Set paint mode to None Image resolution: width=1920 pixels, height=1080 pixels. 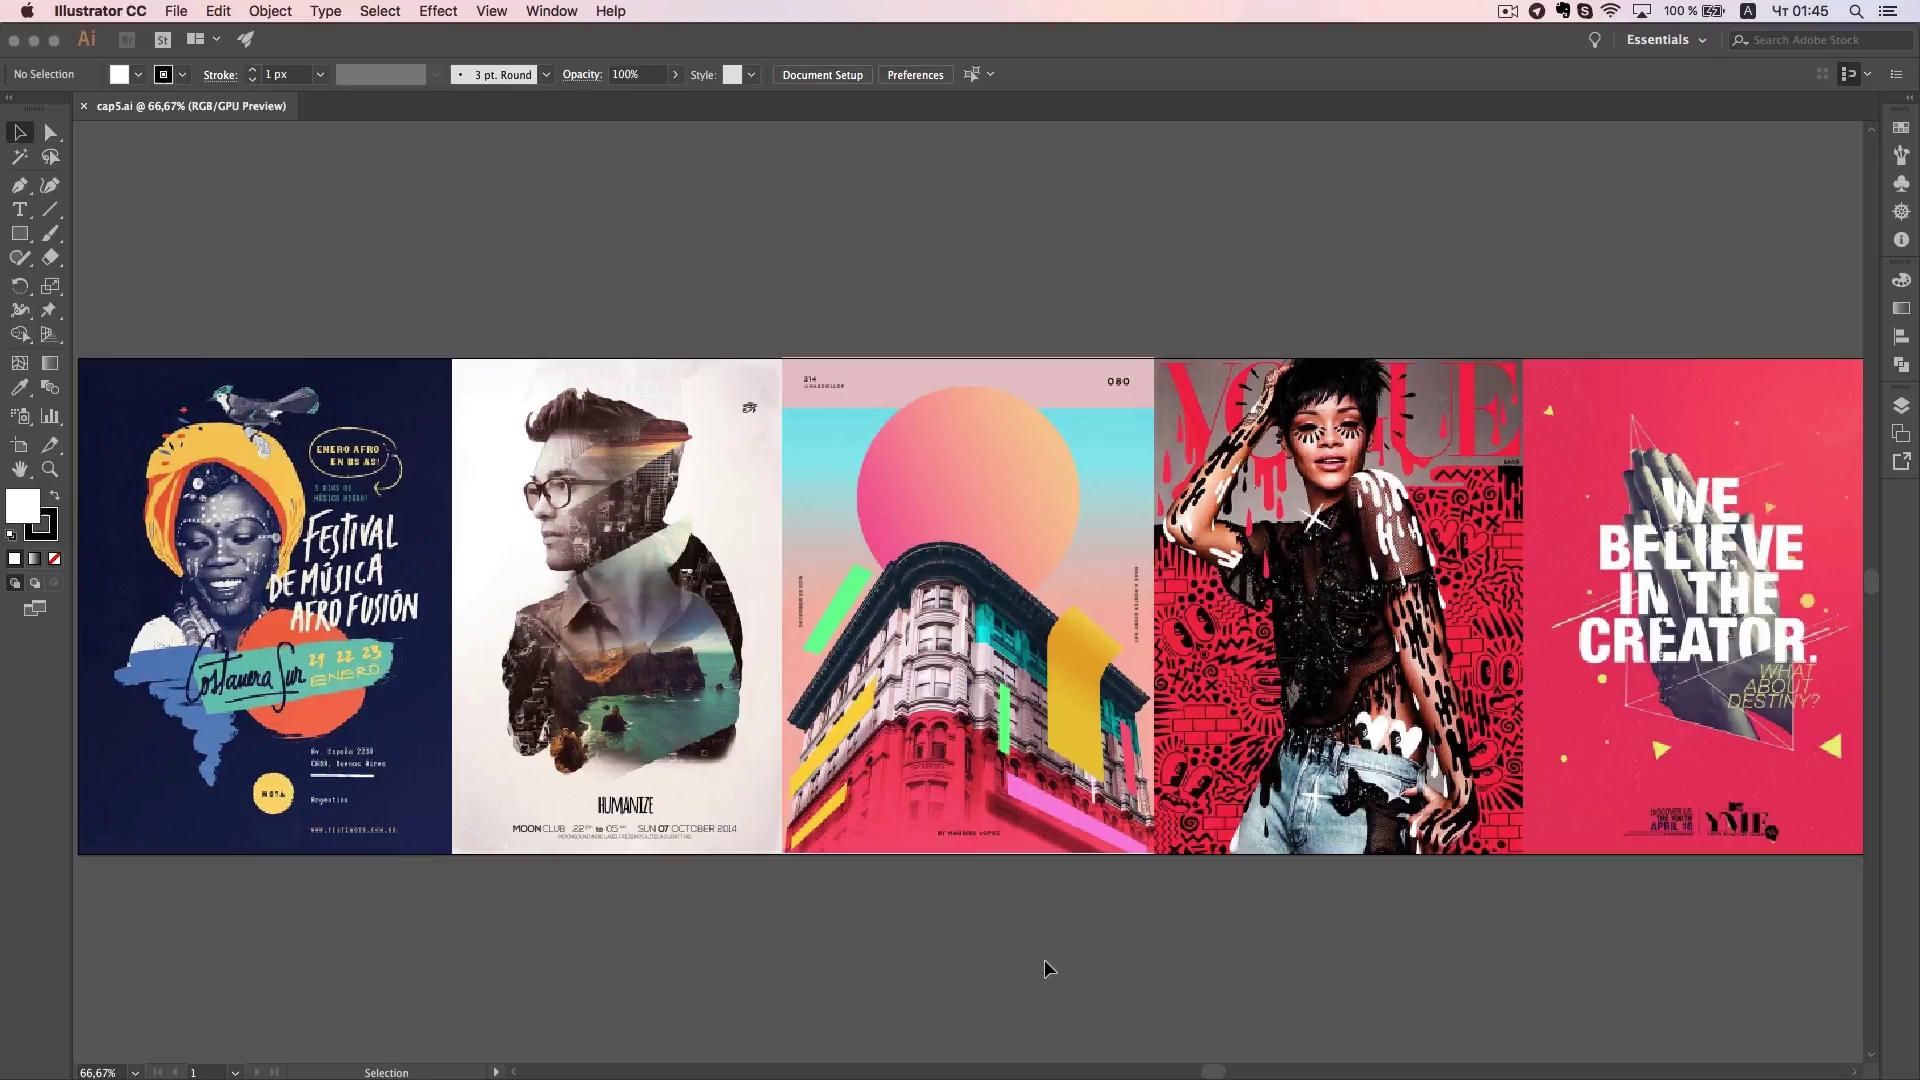[x=55, y=559]
